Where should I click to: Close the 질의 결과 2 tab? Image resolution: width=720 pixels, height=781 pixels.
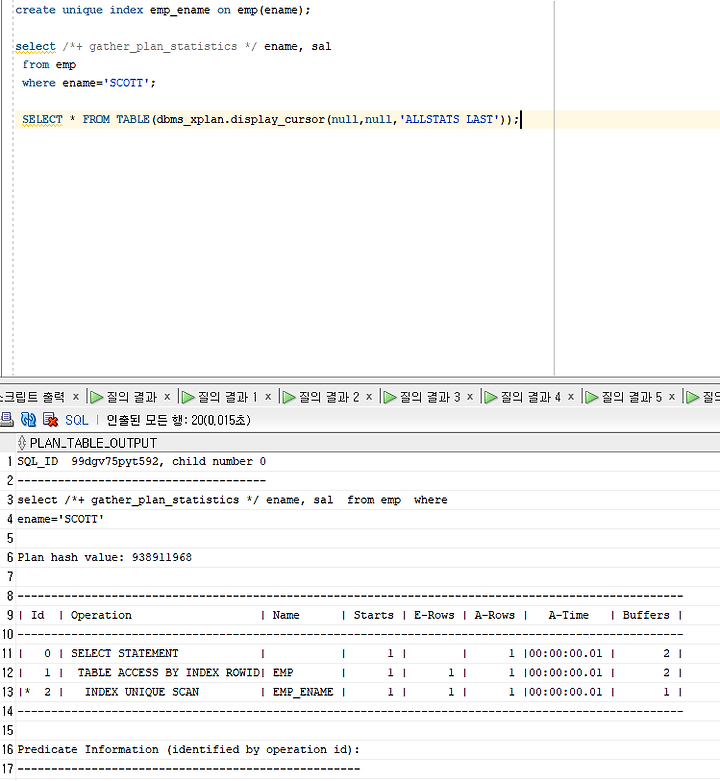point(369,397)
